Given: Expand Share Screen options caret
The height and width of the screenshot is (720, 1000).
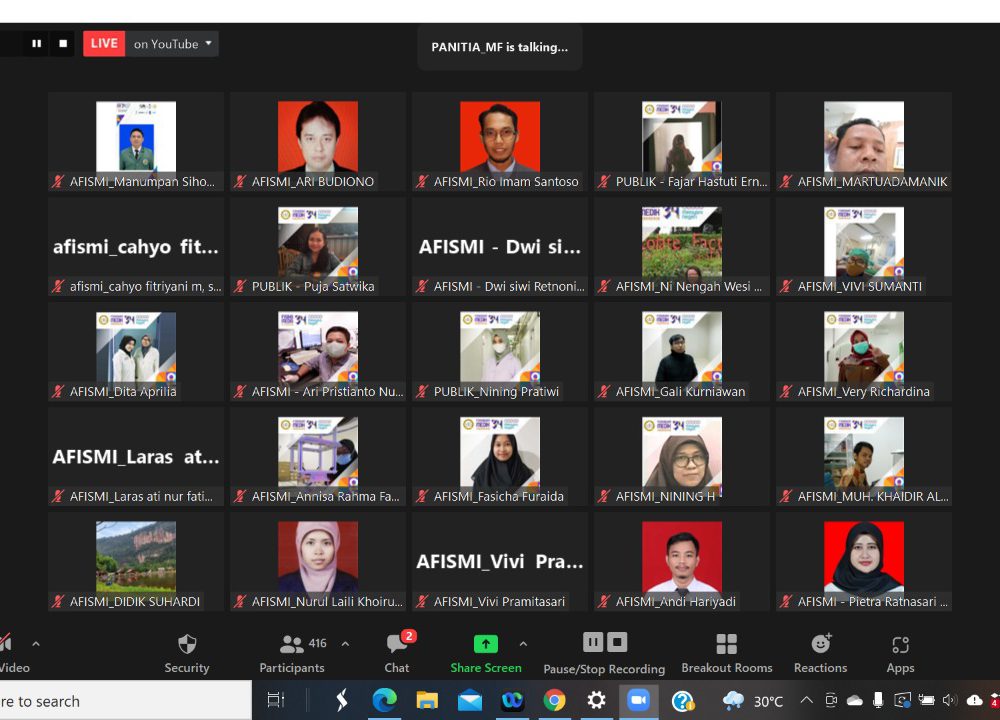Looking at the screenshot, I should tap(523, 644).
